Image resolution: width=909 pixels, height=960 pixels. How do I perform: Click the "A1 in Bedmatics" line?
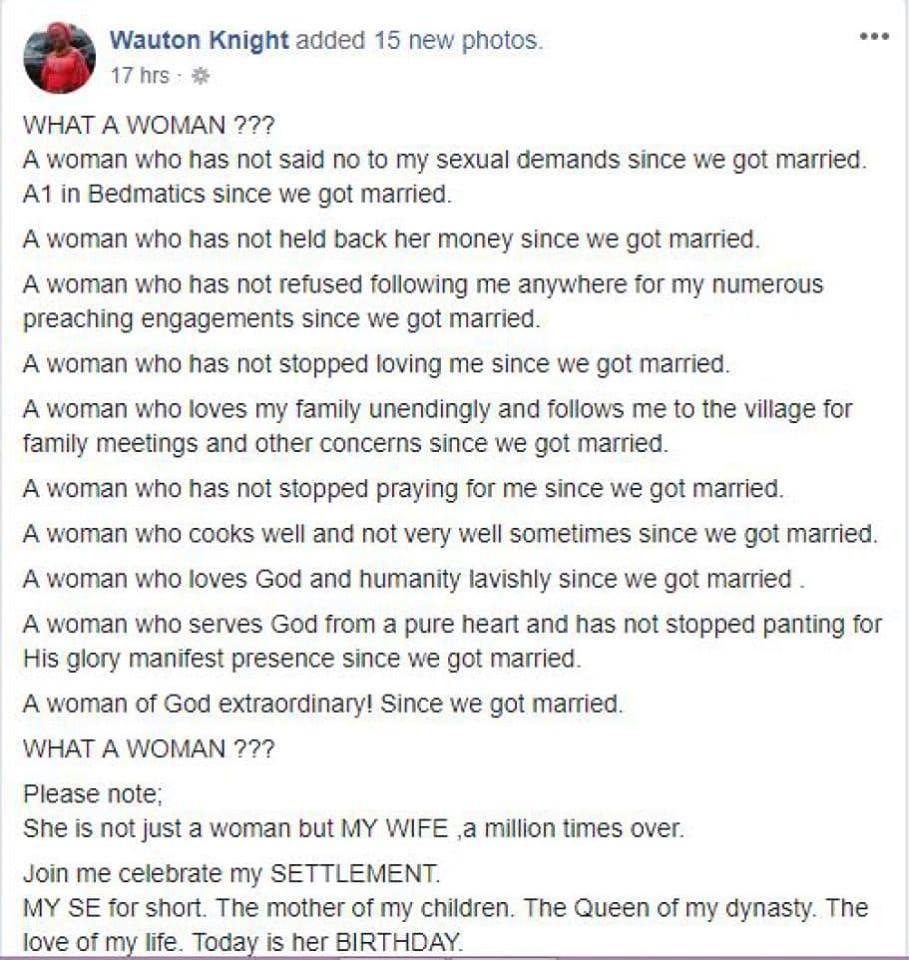[x=237, y=194]
